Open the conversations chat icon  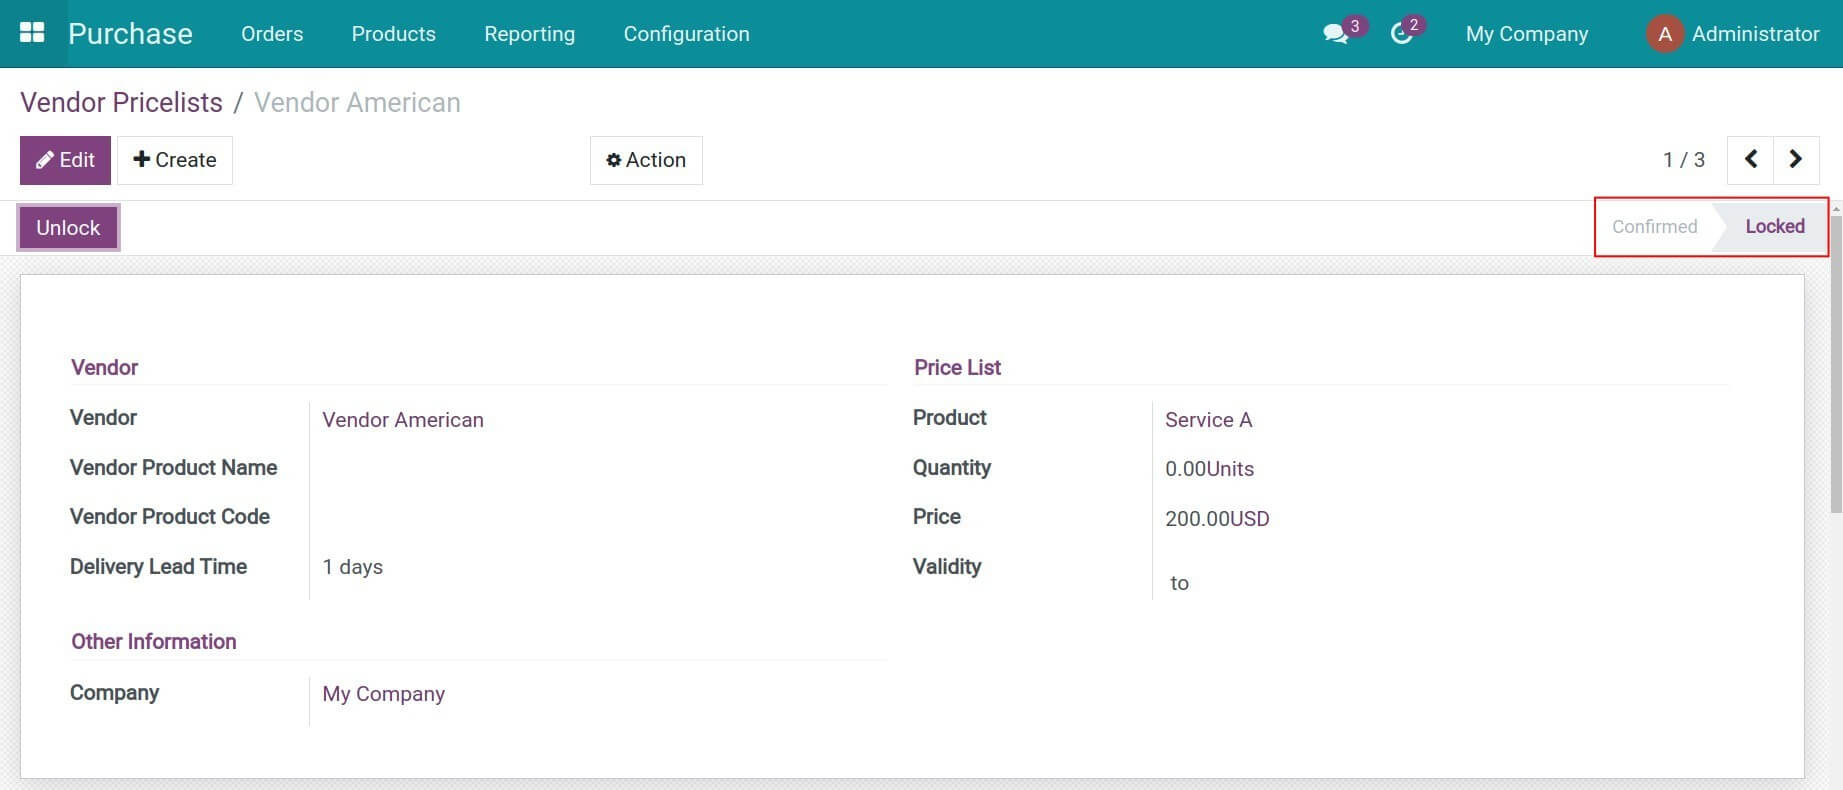(x=1335, y=34)
